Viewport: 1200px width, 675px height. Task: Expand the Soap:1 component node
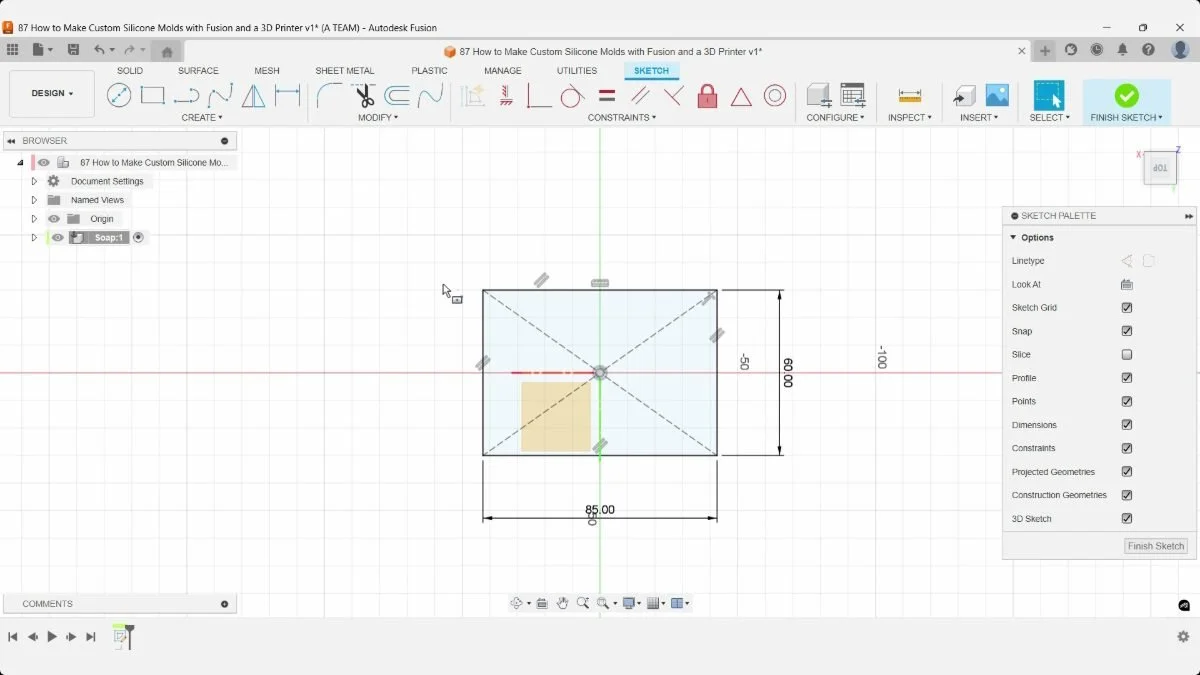tap(34, 238)
